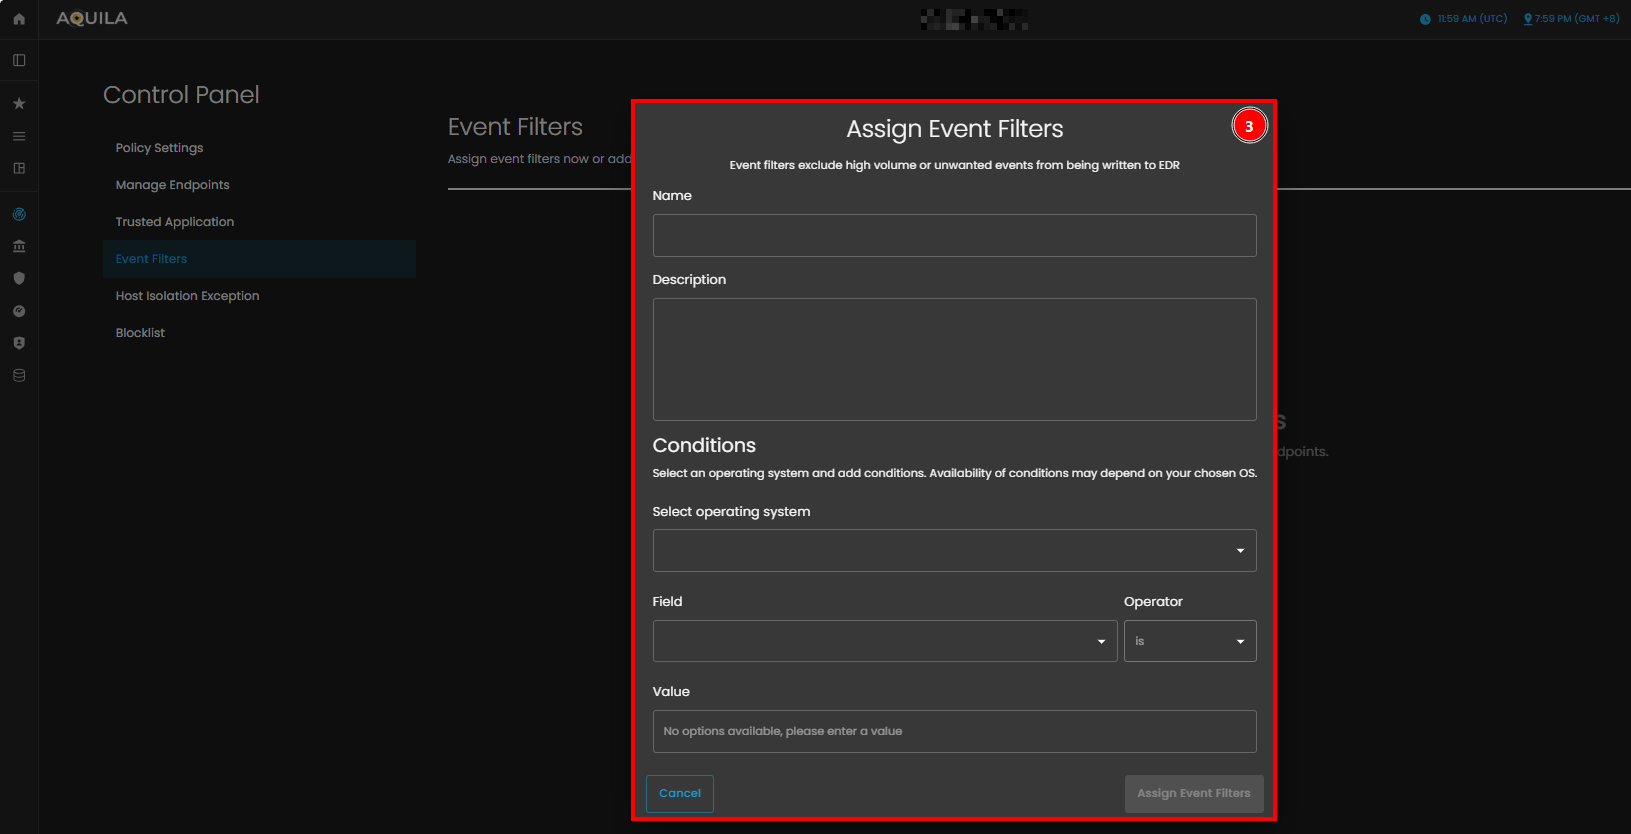1631x834 pixels.
Task: Click the shield with user icon
Action: point(19,343)
